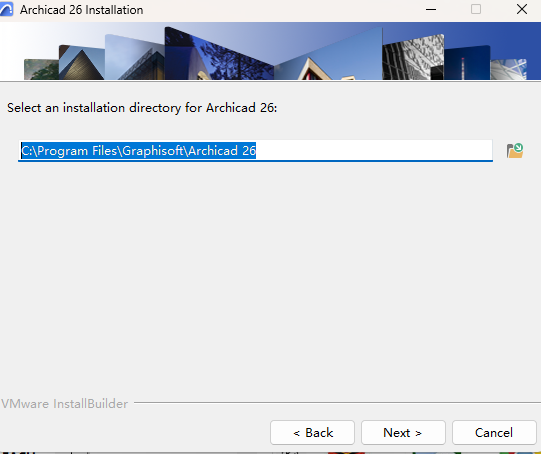Image resolution: width=541 pixels, height=454 pixels.
Task: Return to the previous step with Back
Action: [x=312, y=432]
